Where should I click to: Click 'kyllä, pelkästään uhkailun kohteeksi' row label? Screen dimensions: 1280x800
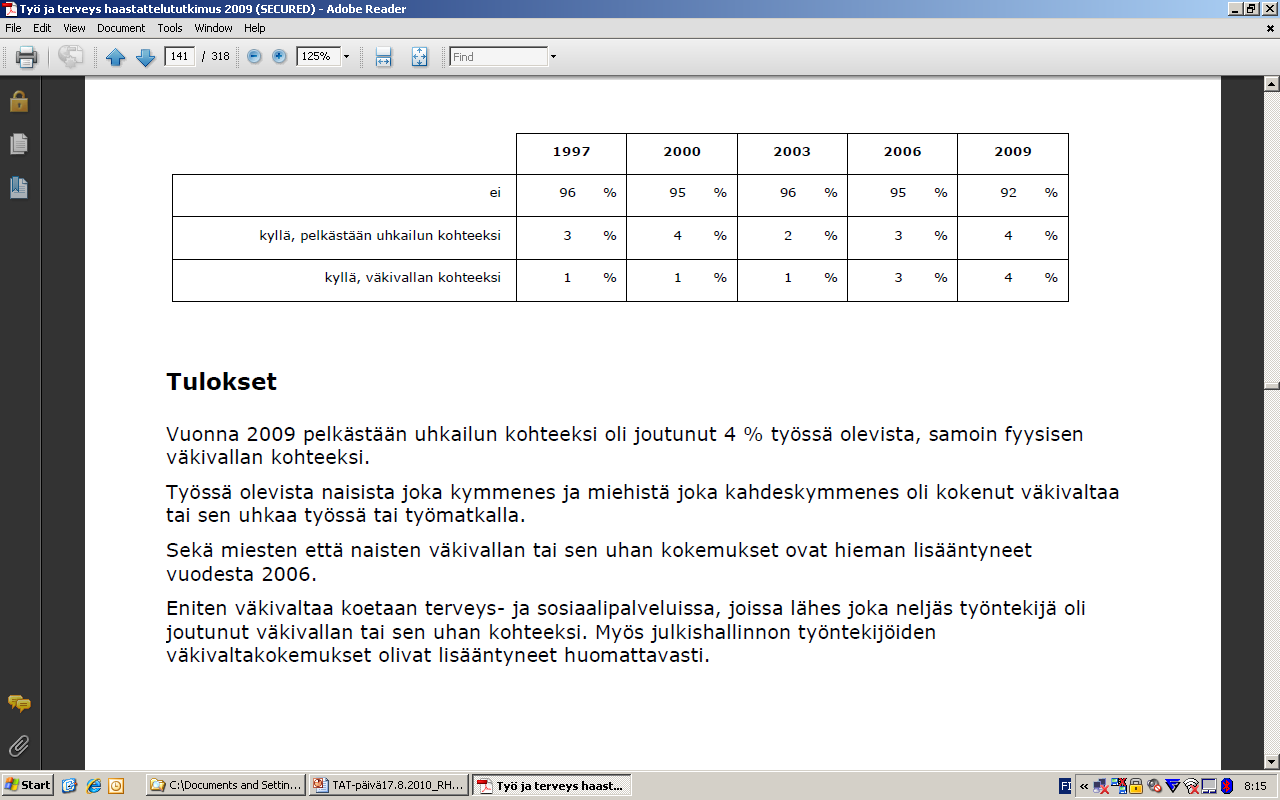tap(380, 235)
